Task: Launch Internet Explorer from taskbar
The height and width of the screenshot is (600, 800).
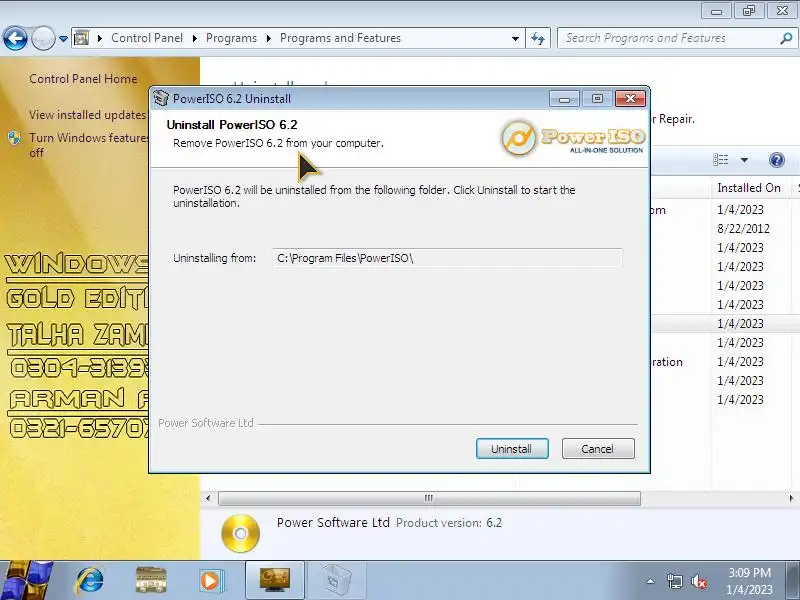Action: (90, 580)
